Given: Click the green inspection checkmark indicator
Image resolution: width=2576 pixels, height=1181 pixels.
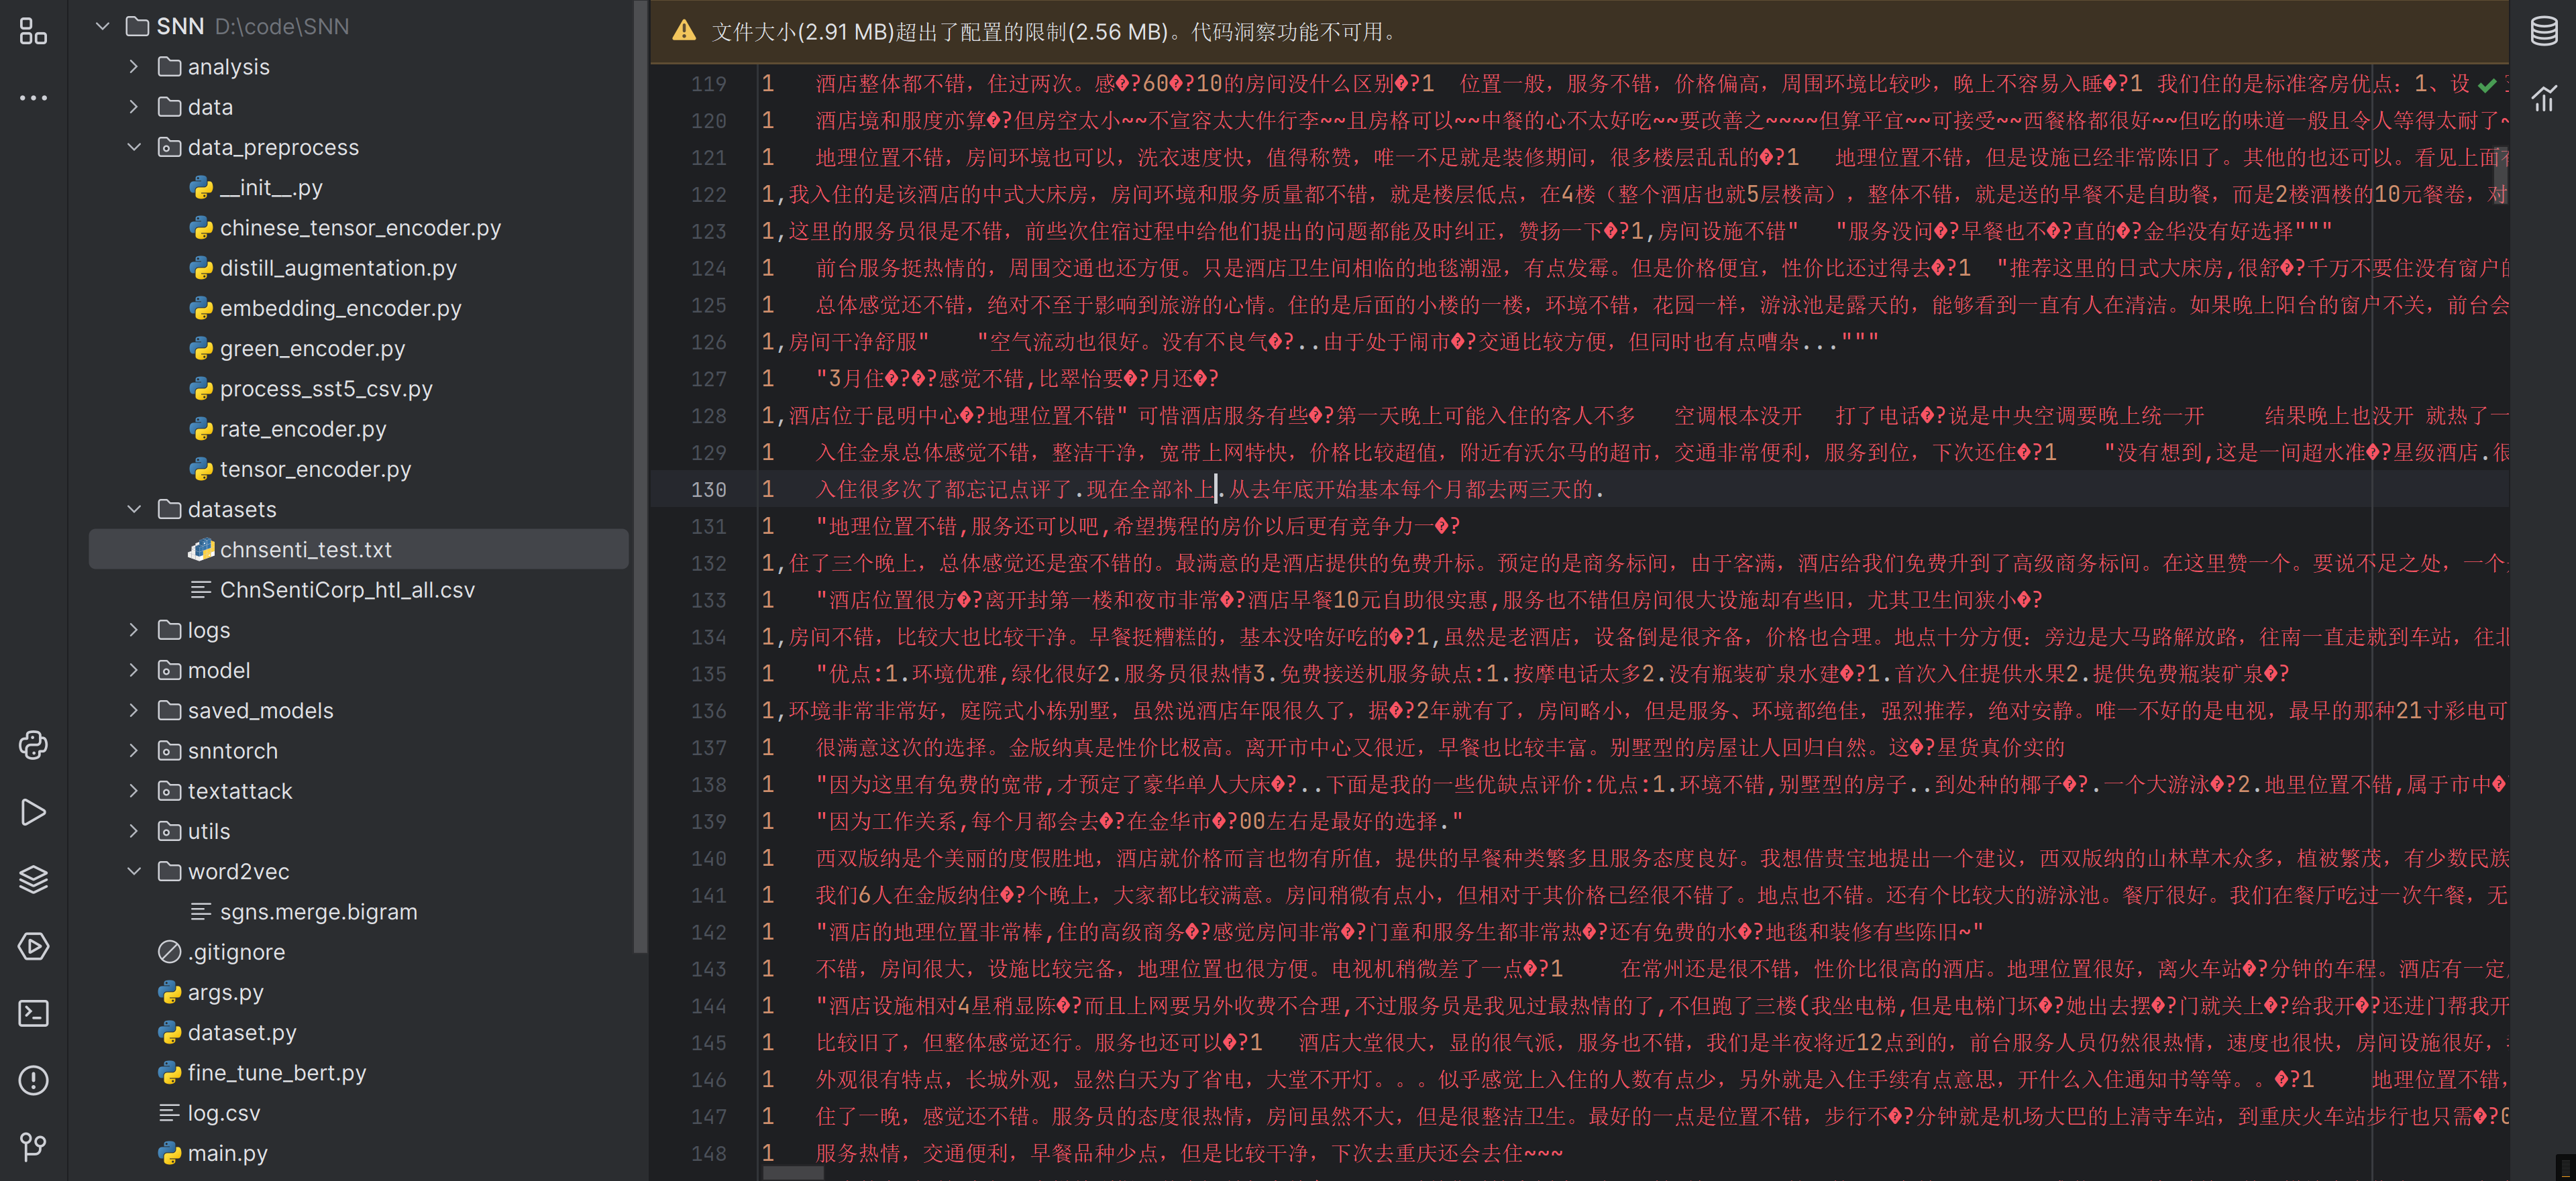Looking at the screenshot, I should pyautogui.click(x=2487, y=85).
